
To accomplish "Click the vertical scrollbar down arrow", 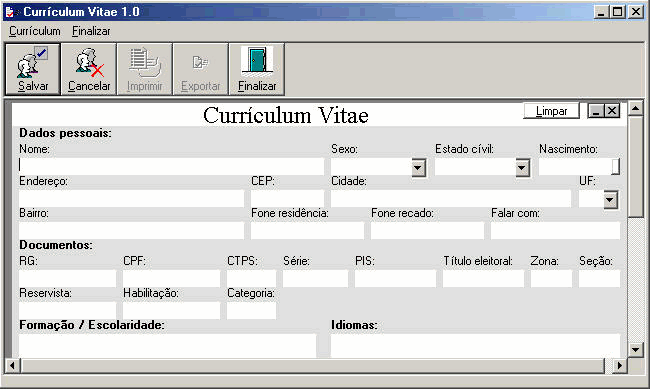I will click(x=635, y=349).
